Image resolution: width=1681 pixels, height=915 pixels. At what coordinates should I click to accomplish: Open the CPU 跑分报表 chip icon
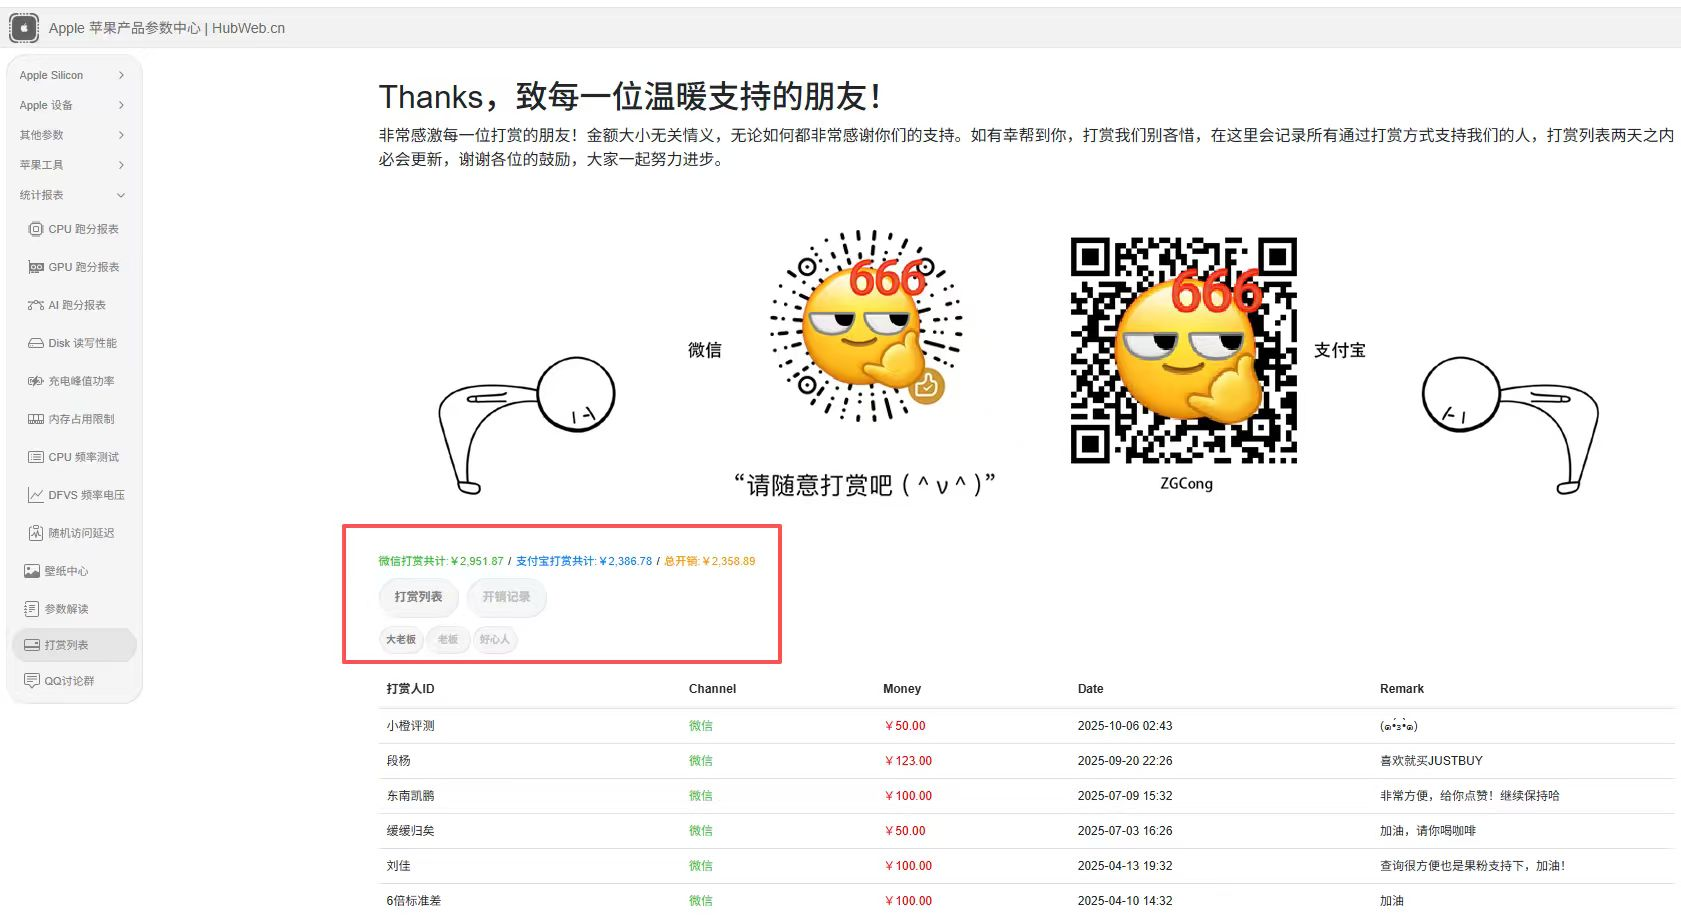[x=36, y=229]
